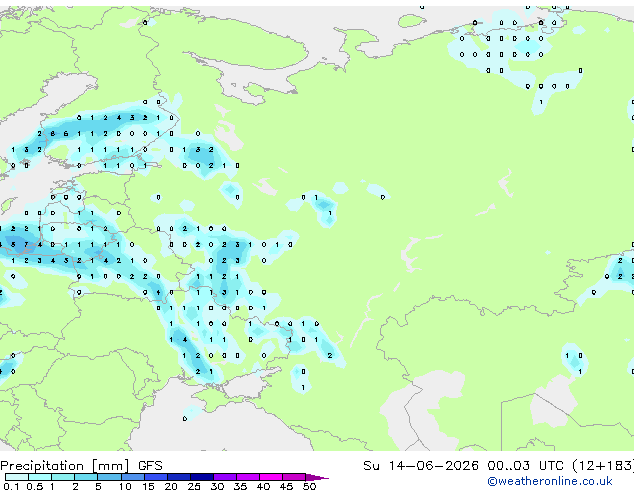Pick the 10–15 mm blue legend box
The image size is (634, 490).
pyautogui.click(x=133, y=477)
